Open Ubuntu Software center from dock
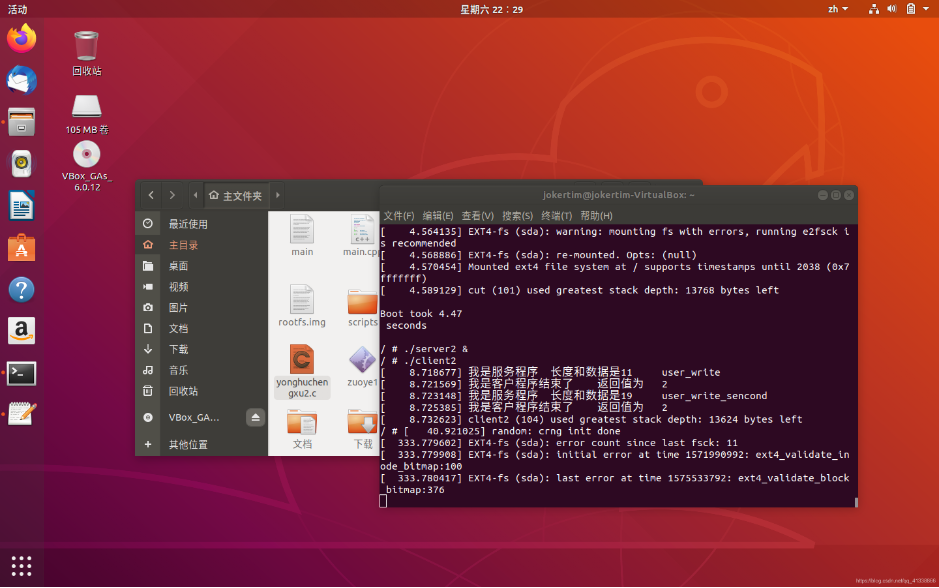Viewport: 939px width, 588px height. click(22, 247)
